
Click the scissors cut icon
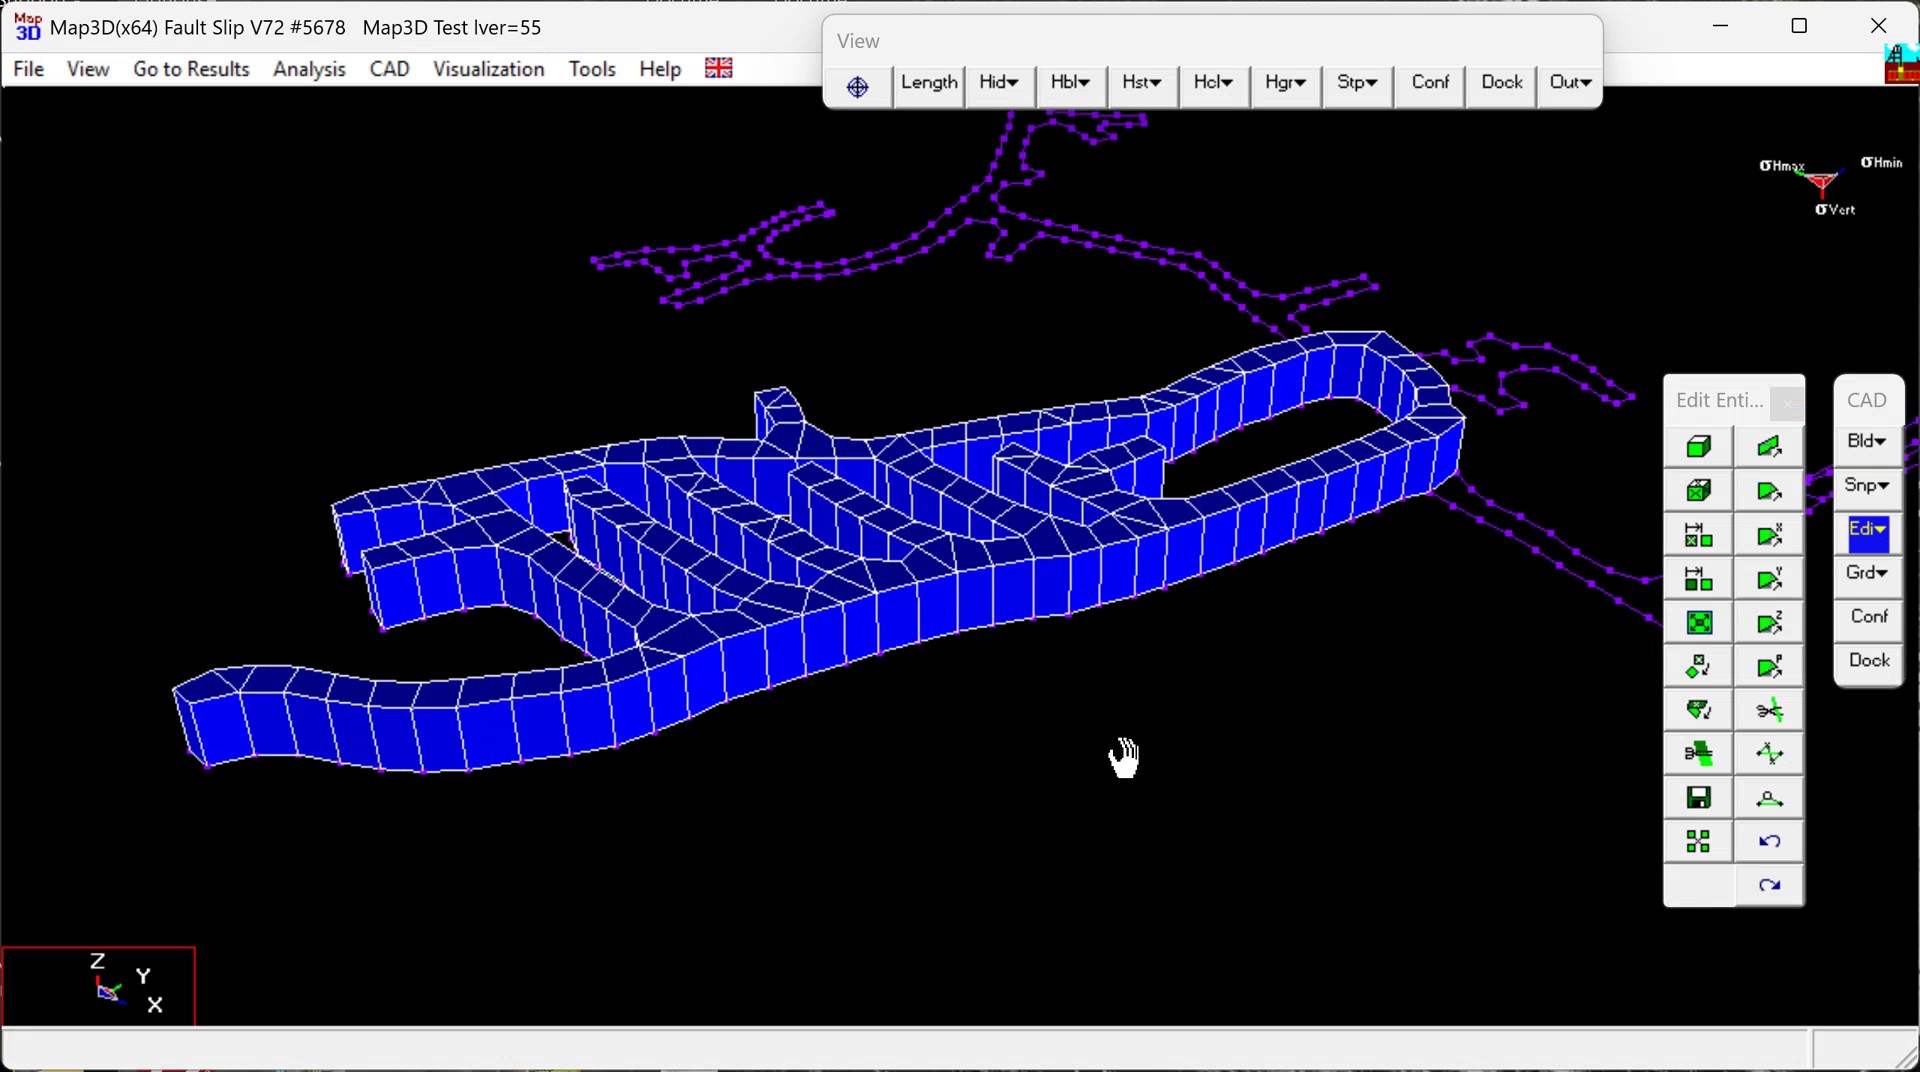[1769, 711]
